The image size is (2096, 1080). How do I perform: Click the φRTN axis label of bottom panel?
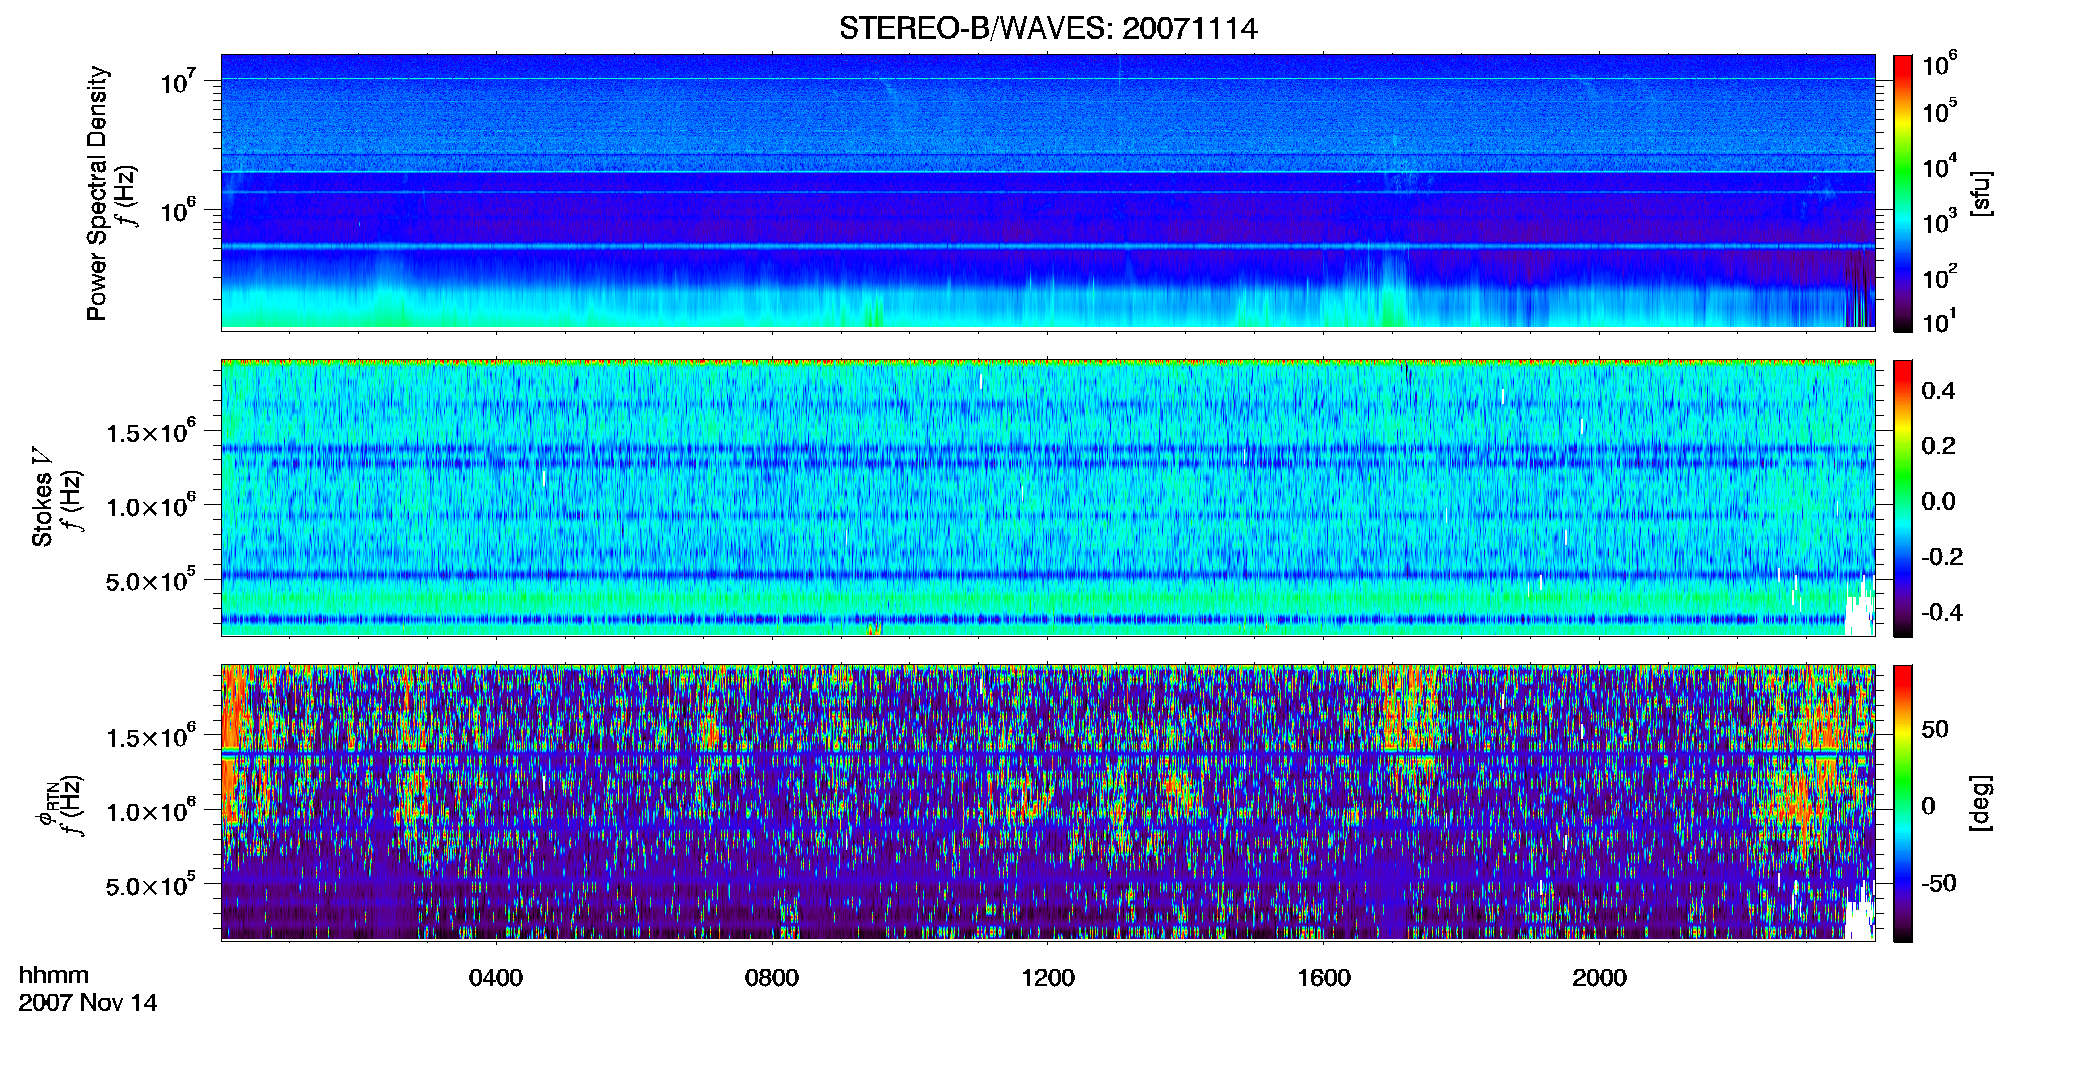(x=45, y=802)
